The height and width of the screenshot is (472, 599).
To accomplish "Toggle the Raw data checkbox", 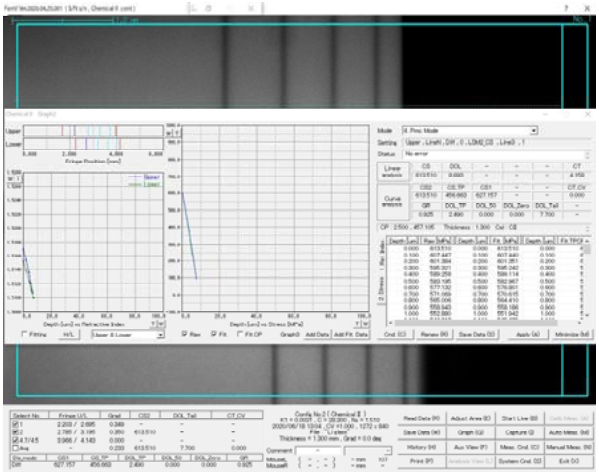I will [x=185, y=334].
